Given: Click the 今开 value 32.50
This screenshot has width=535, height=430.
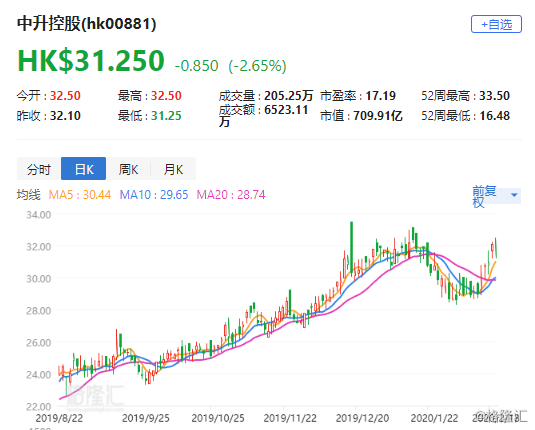Looking at the screenshot, I should click(x=65, y=96).
